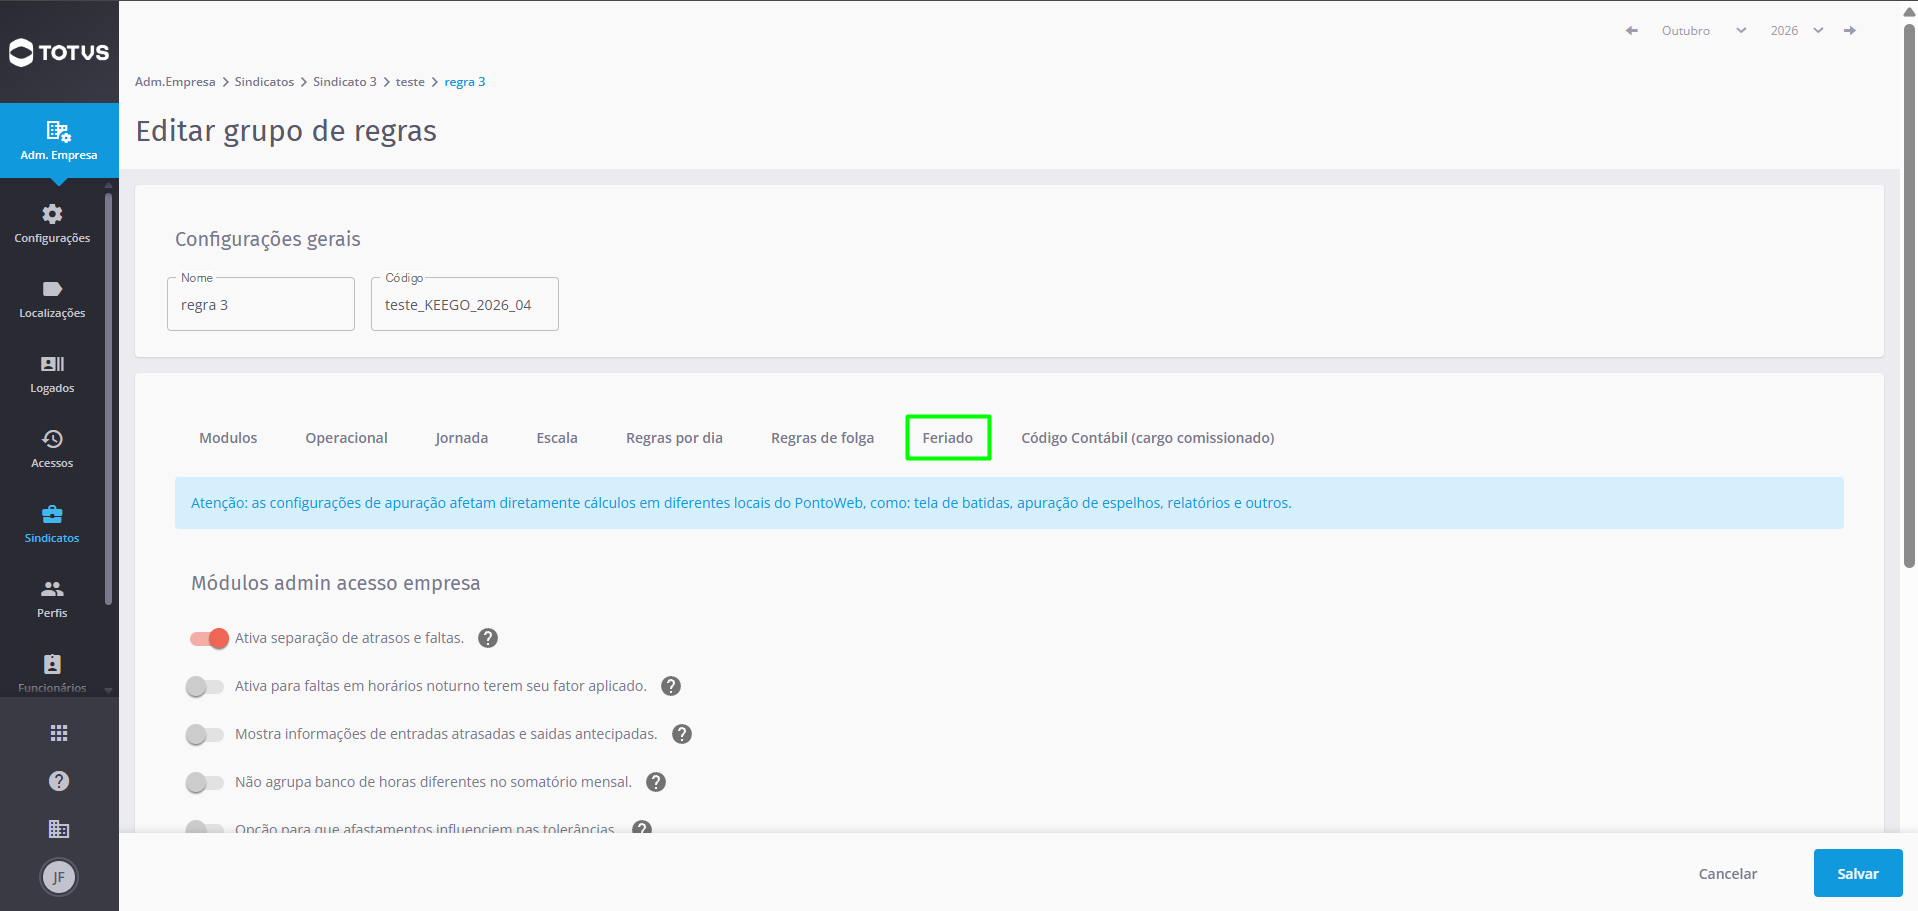Open the company building icon in sidebar
This screenshot has height=911, width=1918.
click(x=59, y=829)
